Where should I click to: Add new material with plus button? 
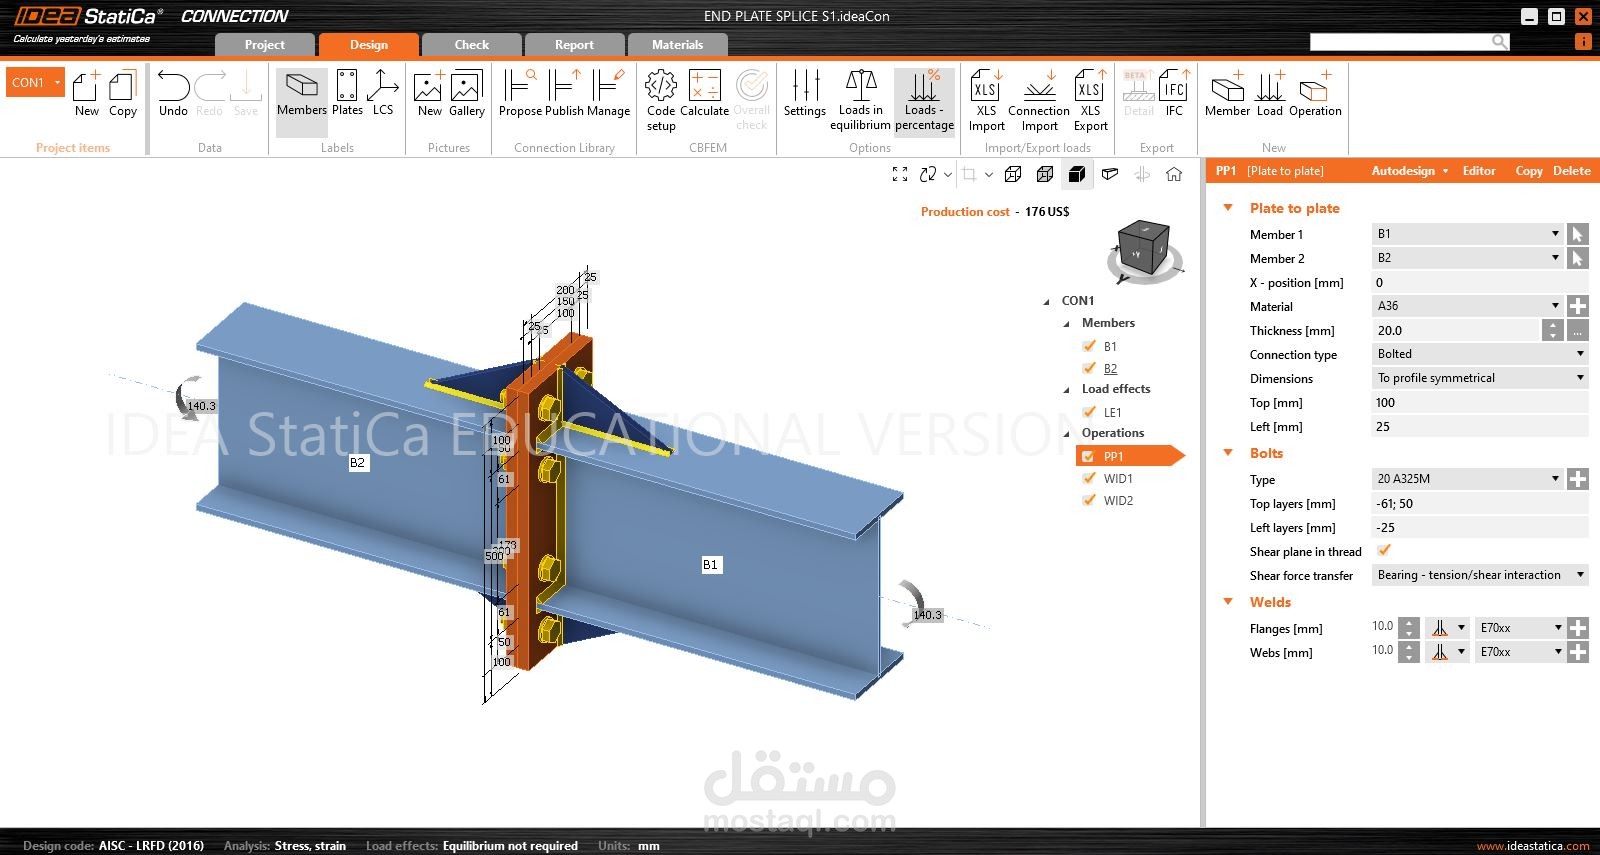tap(1578, 306)
